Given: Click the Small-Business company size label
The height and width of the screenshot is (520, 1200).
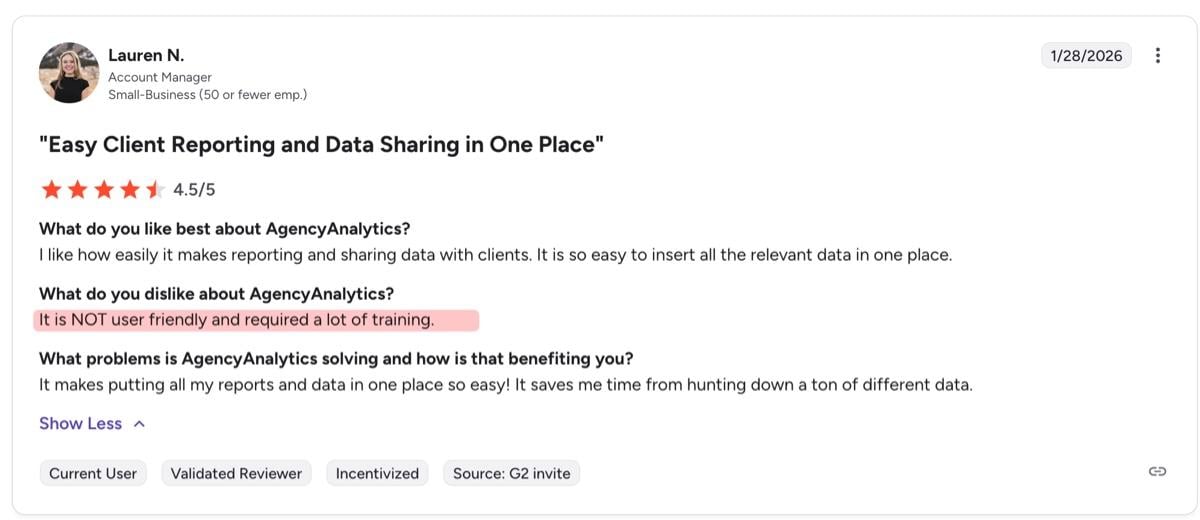Looking at the screenshot, I should [207, 95].
